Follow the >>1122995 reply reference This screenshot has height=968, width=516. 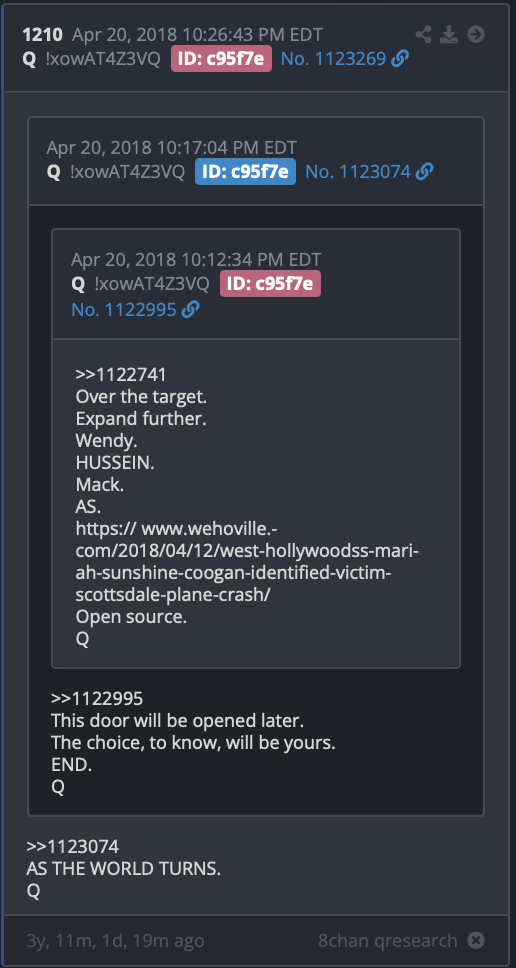click(97, 699)
